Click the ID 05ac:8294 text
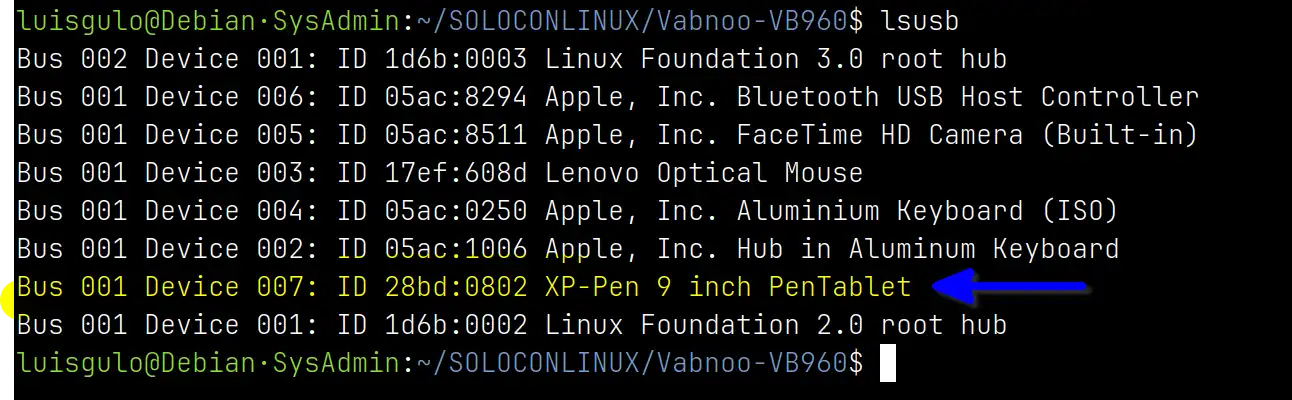This screenshot has width=1292, height=400. (x=432, y=98)
